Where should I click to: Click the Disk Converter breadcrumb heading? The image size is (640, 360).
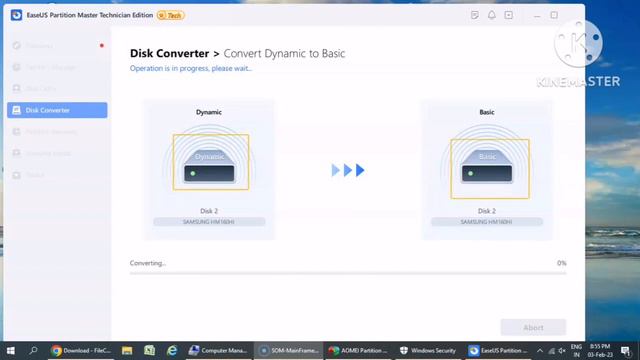click(169, 53)
